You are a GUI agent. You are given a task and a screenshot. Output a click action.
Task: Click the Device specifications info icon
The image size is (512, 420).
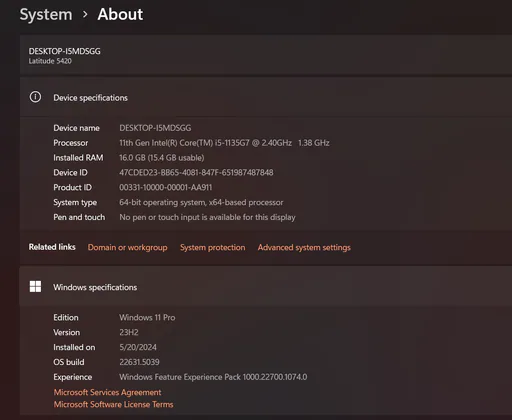[35, 97]
